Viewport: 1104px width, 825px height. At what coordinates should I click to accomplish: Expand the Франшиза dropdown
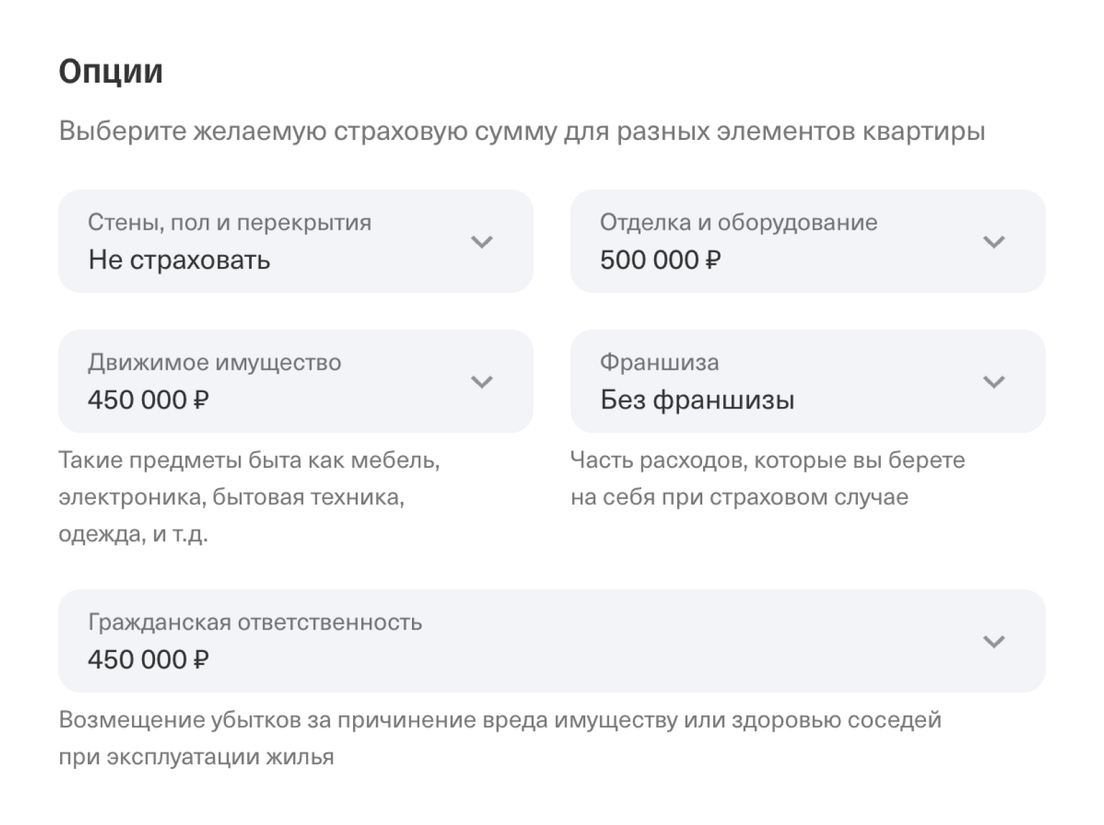(807, 382)
